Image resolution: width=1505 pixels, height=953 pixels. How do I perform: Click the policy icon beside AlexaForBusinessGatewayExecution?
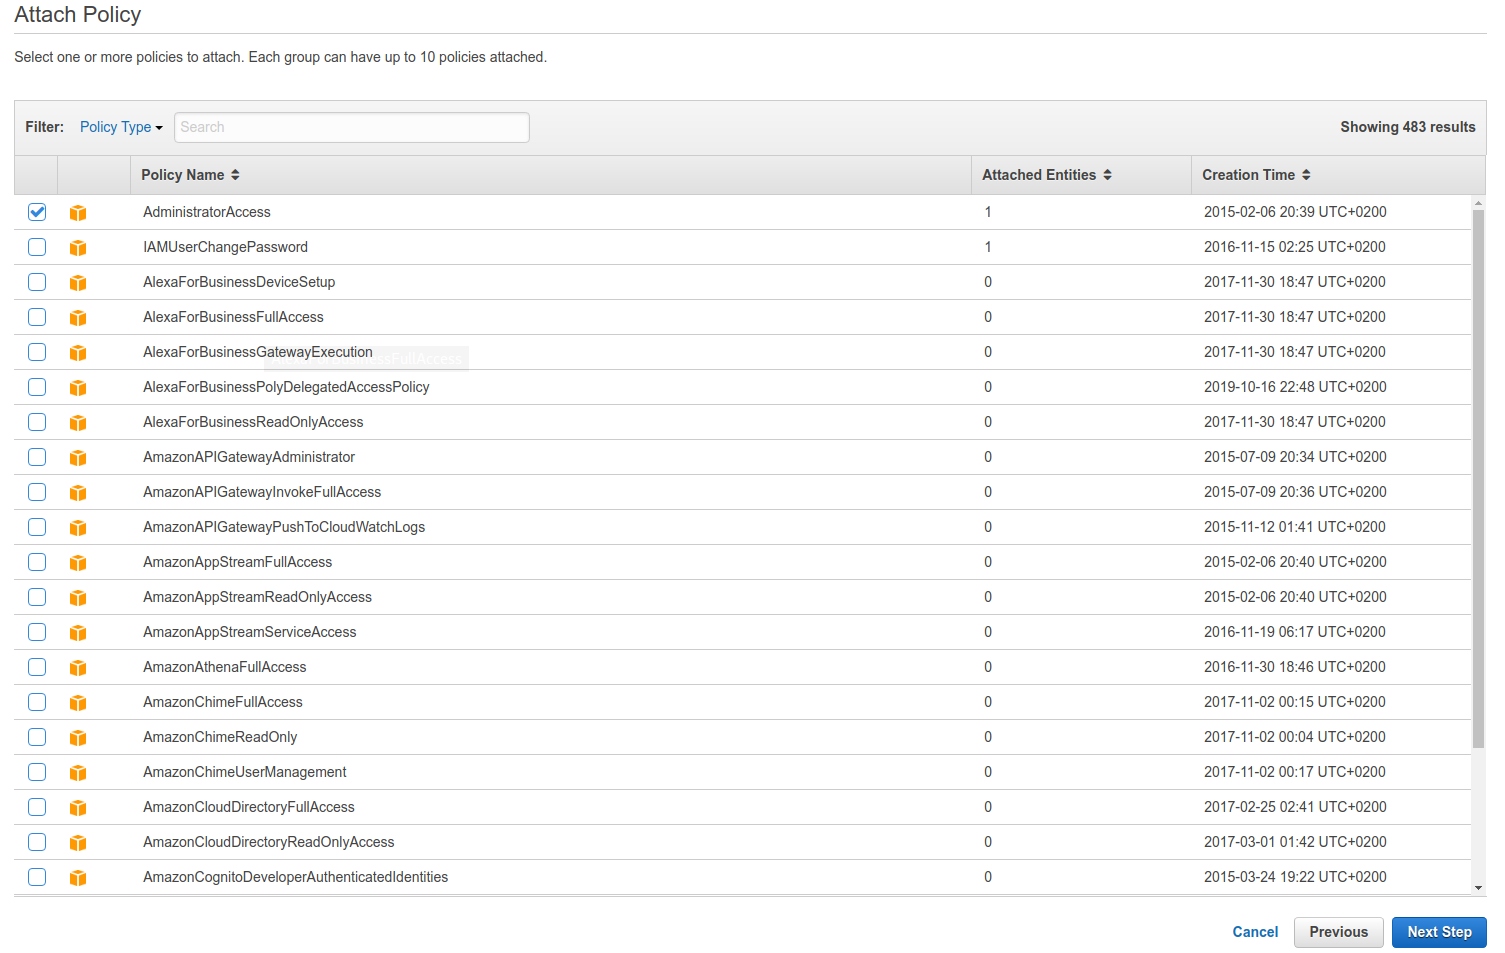click(78, 353)
